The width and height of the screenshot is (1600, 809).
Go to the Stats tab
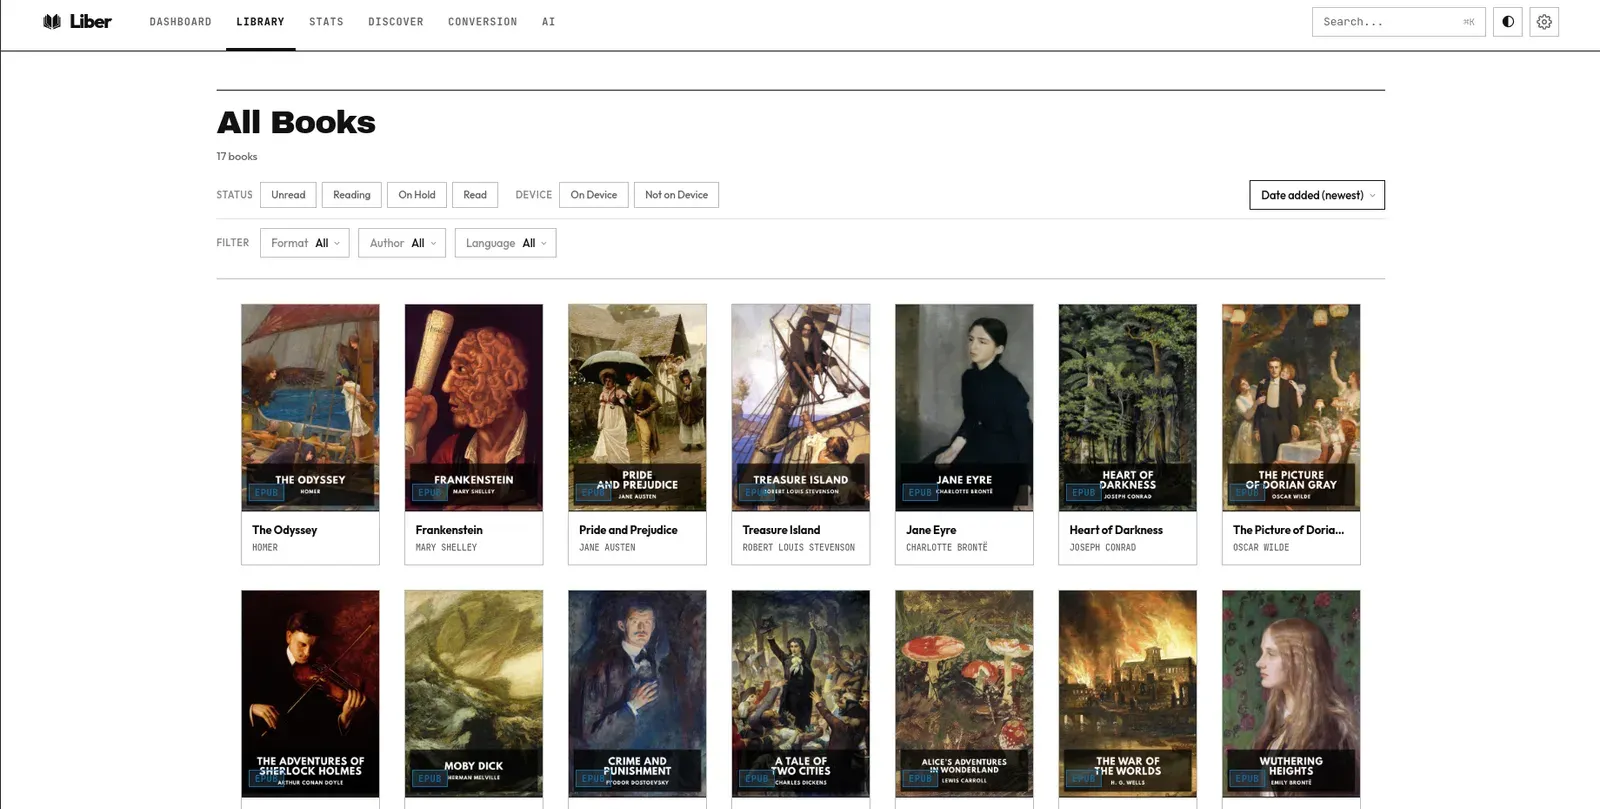[326, 22]
